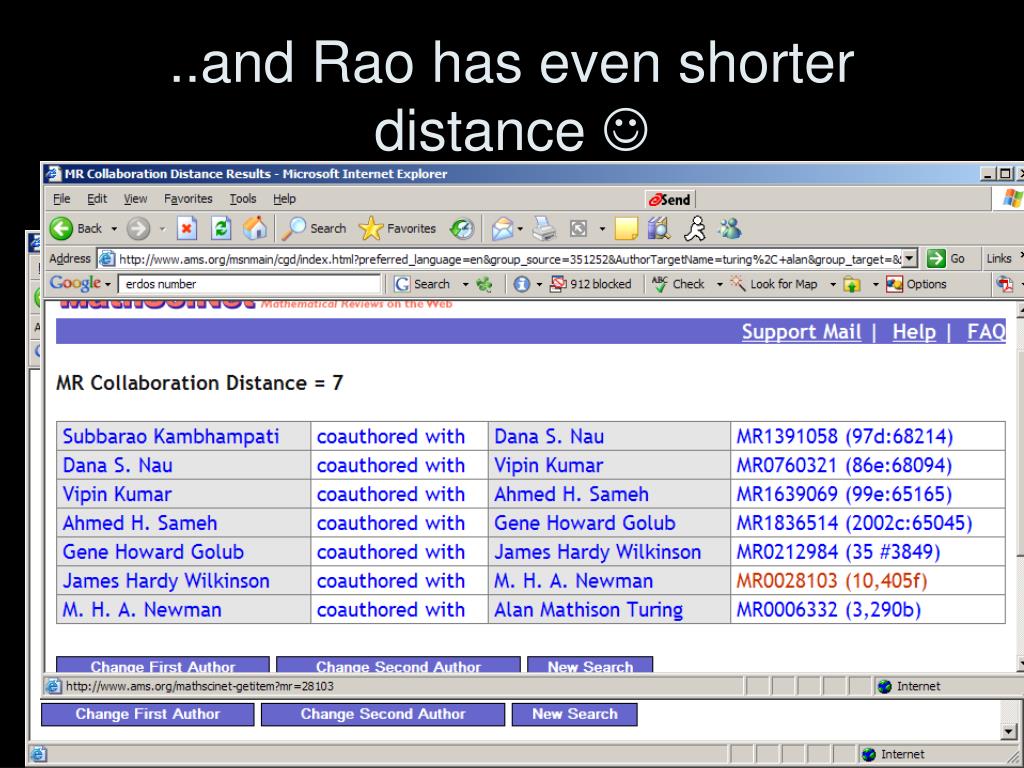
Task: Open the Look for Map dropdown
Action: [x=833, y=285]
